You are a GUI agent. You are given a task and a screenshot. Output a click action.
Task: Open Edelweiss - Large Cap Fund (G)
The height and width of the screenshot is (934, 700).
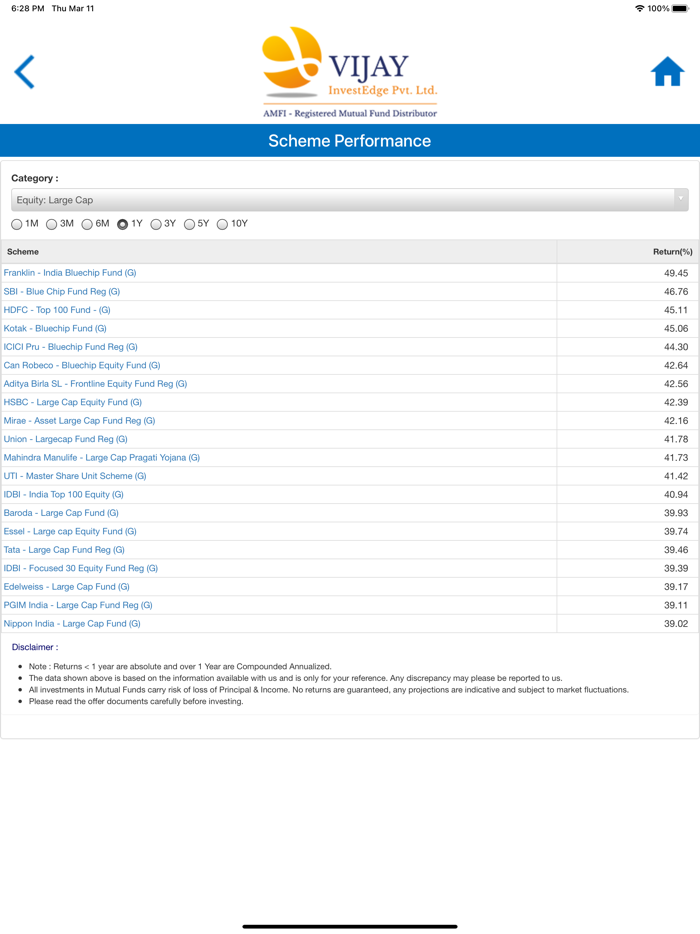(67, 587)
